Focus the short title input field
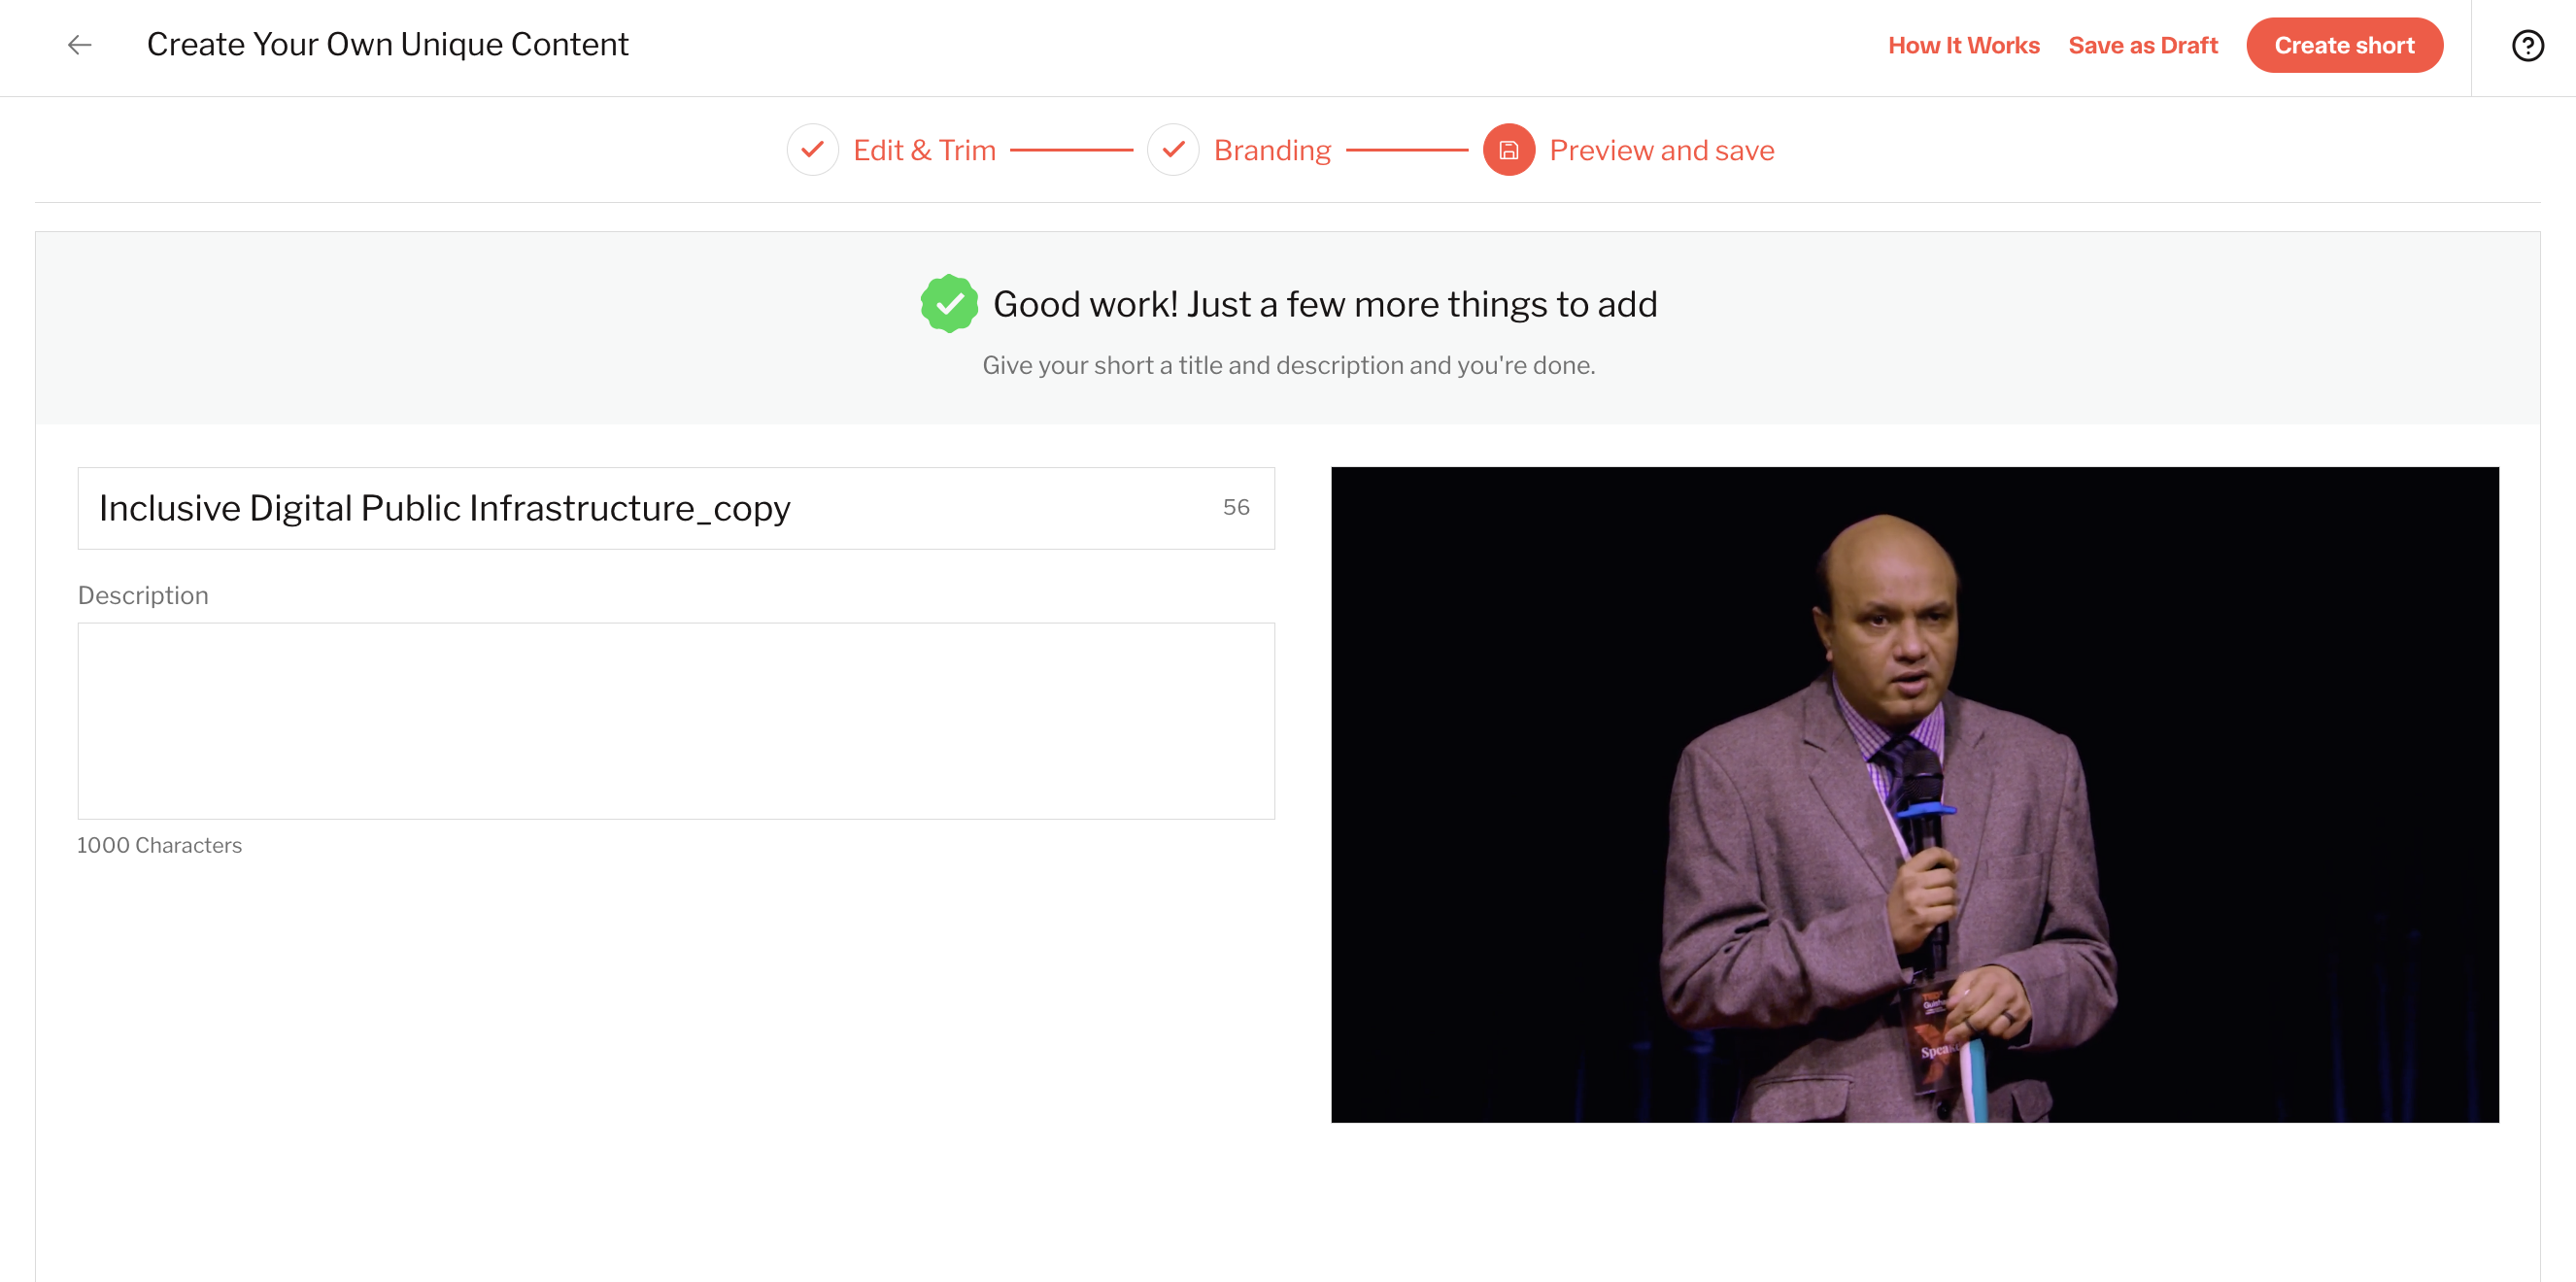Screen dimensions: 2576x1282 click(676, 508)
